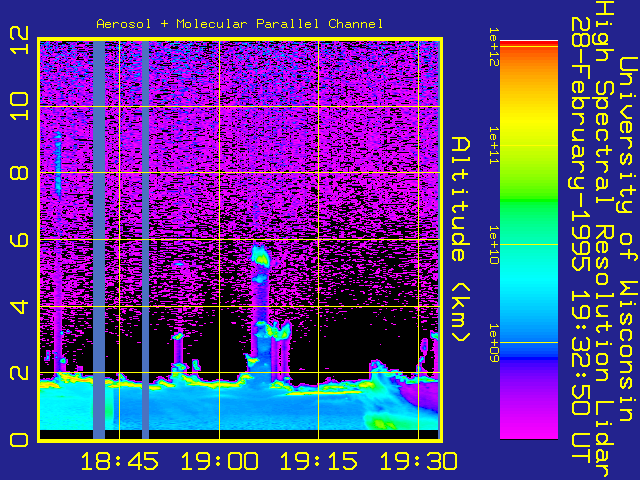This screenshot has width=640, height=480.
Task: Click the altitude axis label '12'
Action: point(19,40)
